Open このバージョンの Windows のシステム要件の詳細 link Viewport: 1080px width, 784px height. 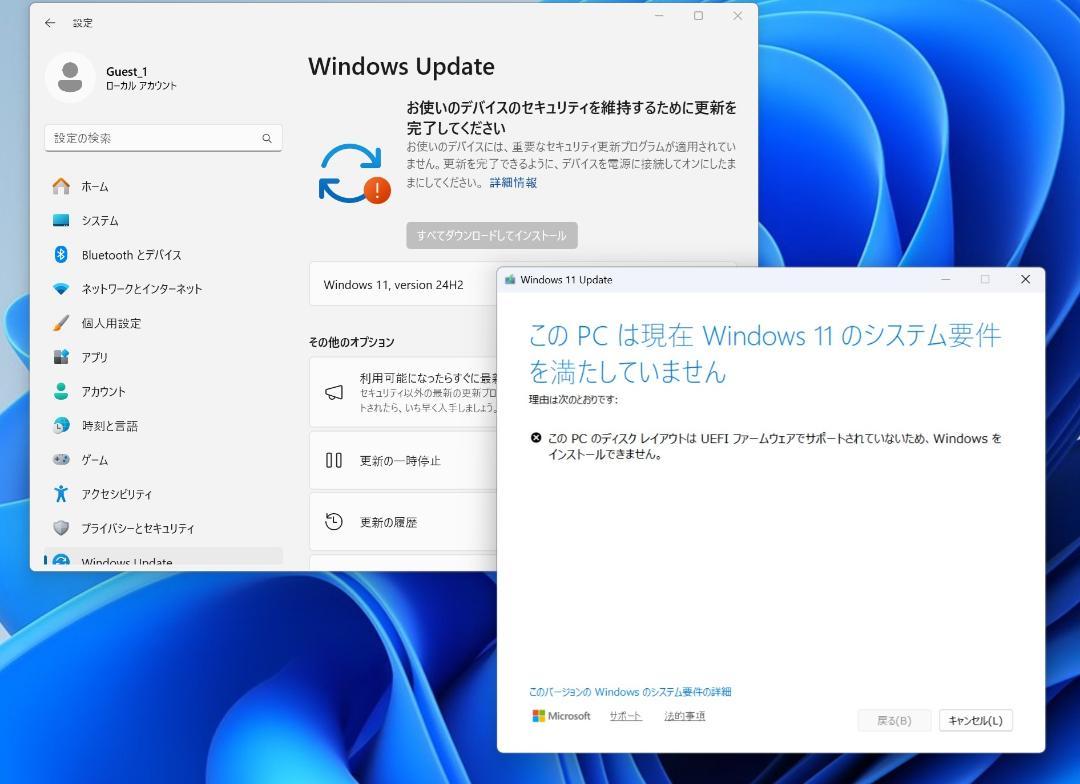(x=630, y=692)
